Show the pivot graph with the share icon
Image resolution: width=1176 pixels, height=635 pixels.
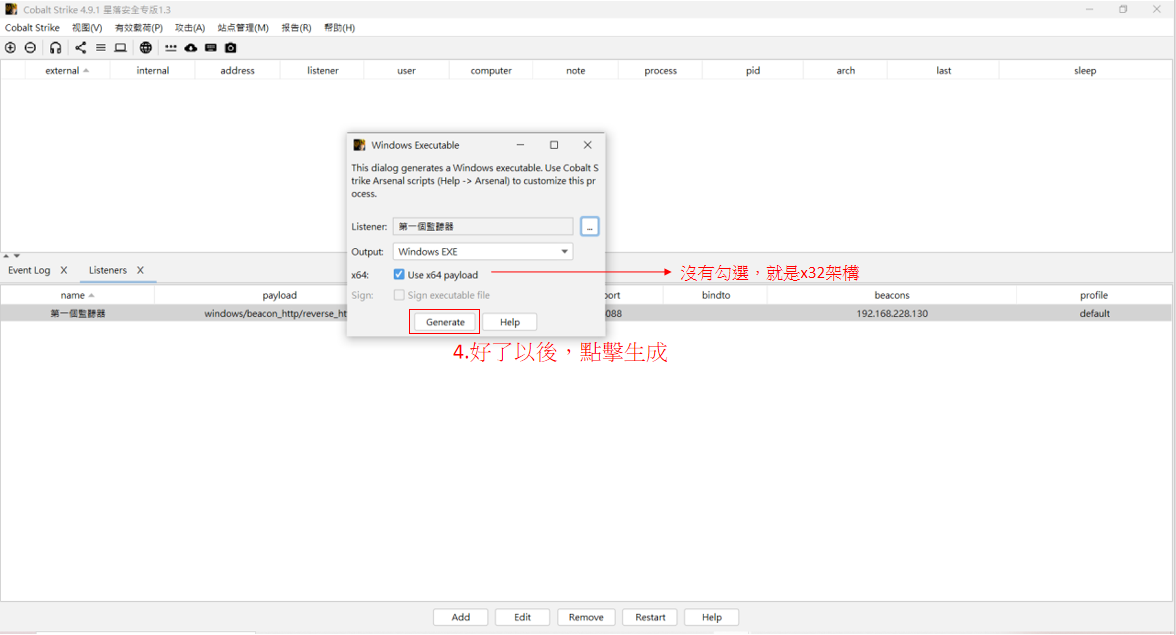pos(80,48)
